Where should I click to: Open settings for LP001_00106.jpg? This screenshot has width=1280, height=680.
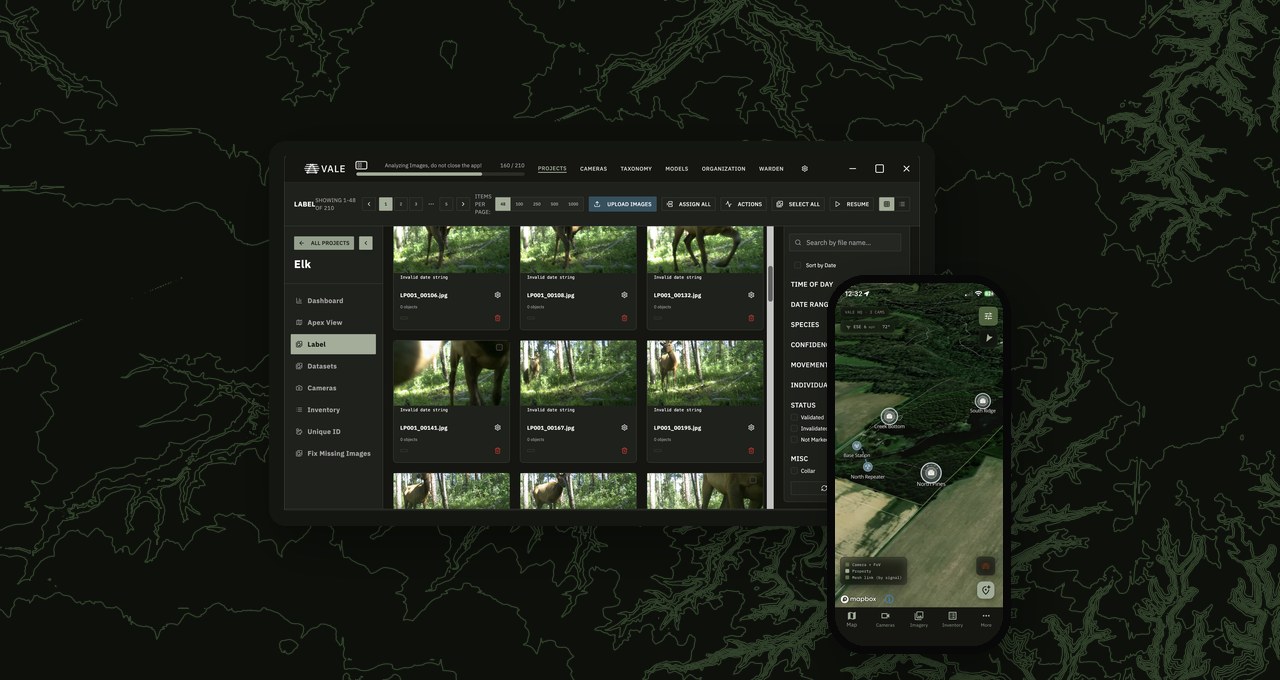pos(498,295)
